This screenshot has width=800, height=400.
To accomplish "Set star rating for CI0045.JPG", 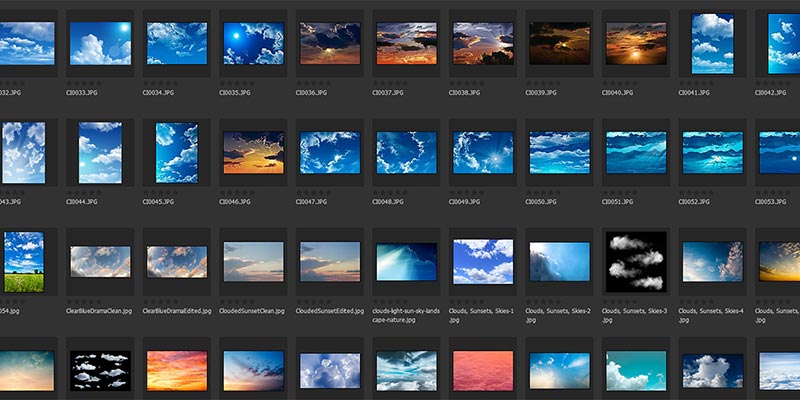I will pos(161,193).
